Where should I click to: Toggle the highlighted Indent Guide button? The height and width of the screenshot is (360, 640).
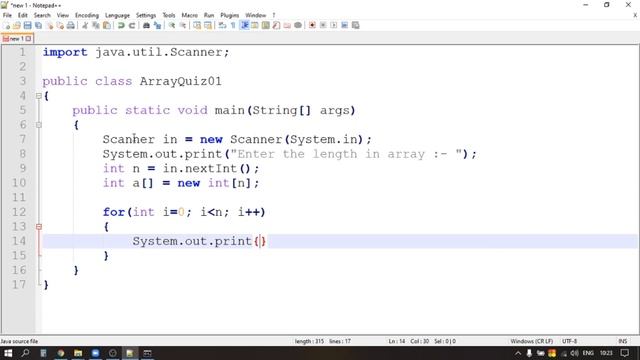tap(244, 25)
